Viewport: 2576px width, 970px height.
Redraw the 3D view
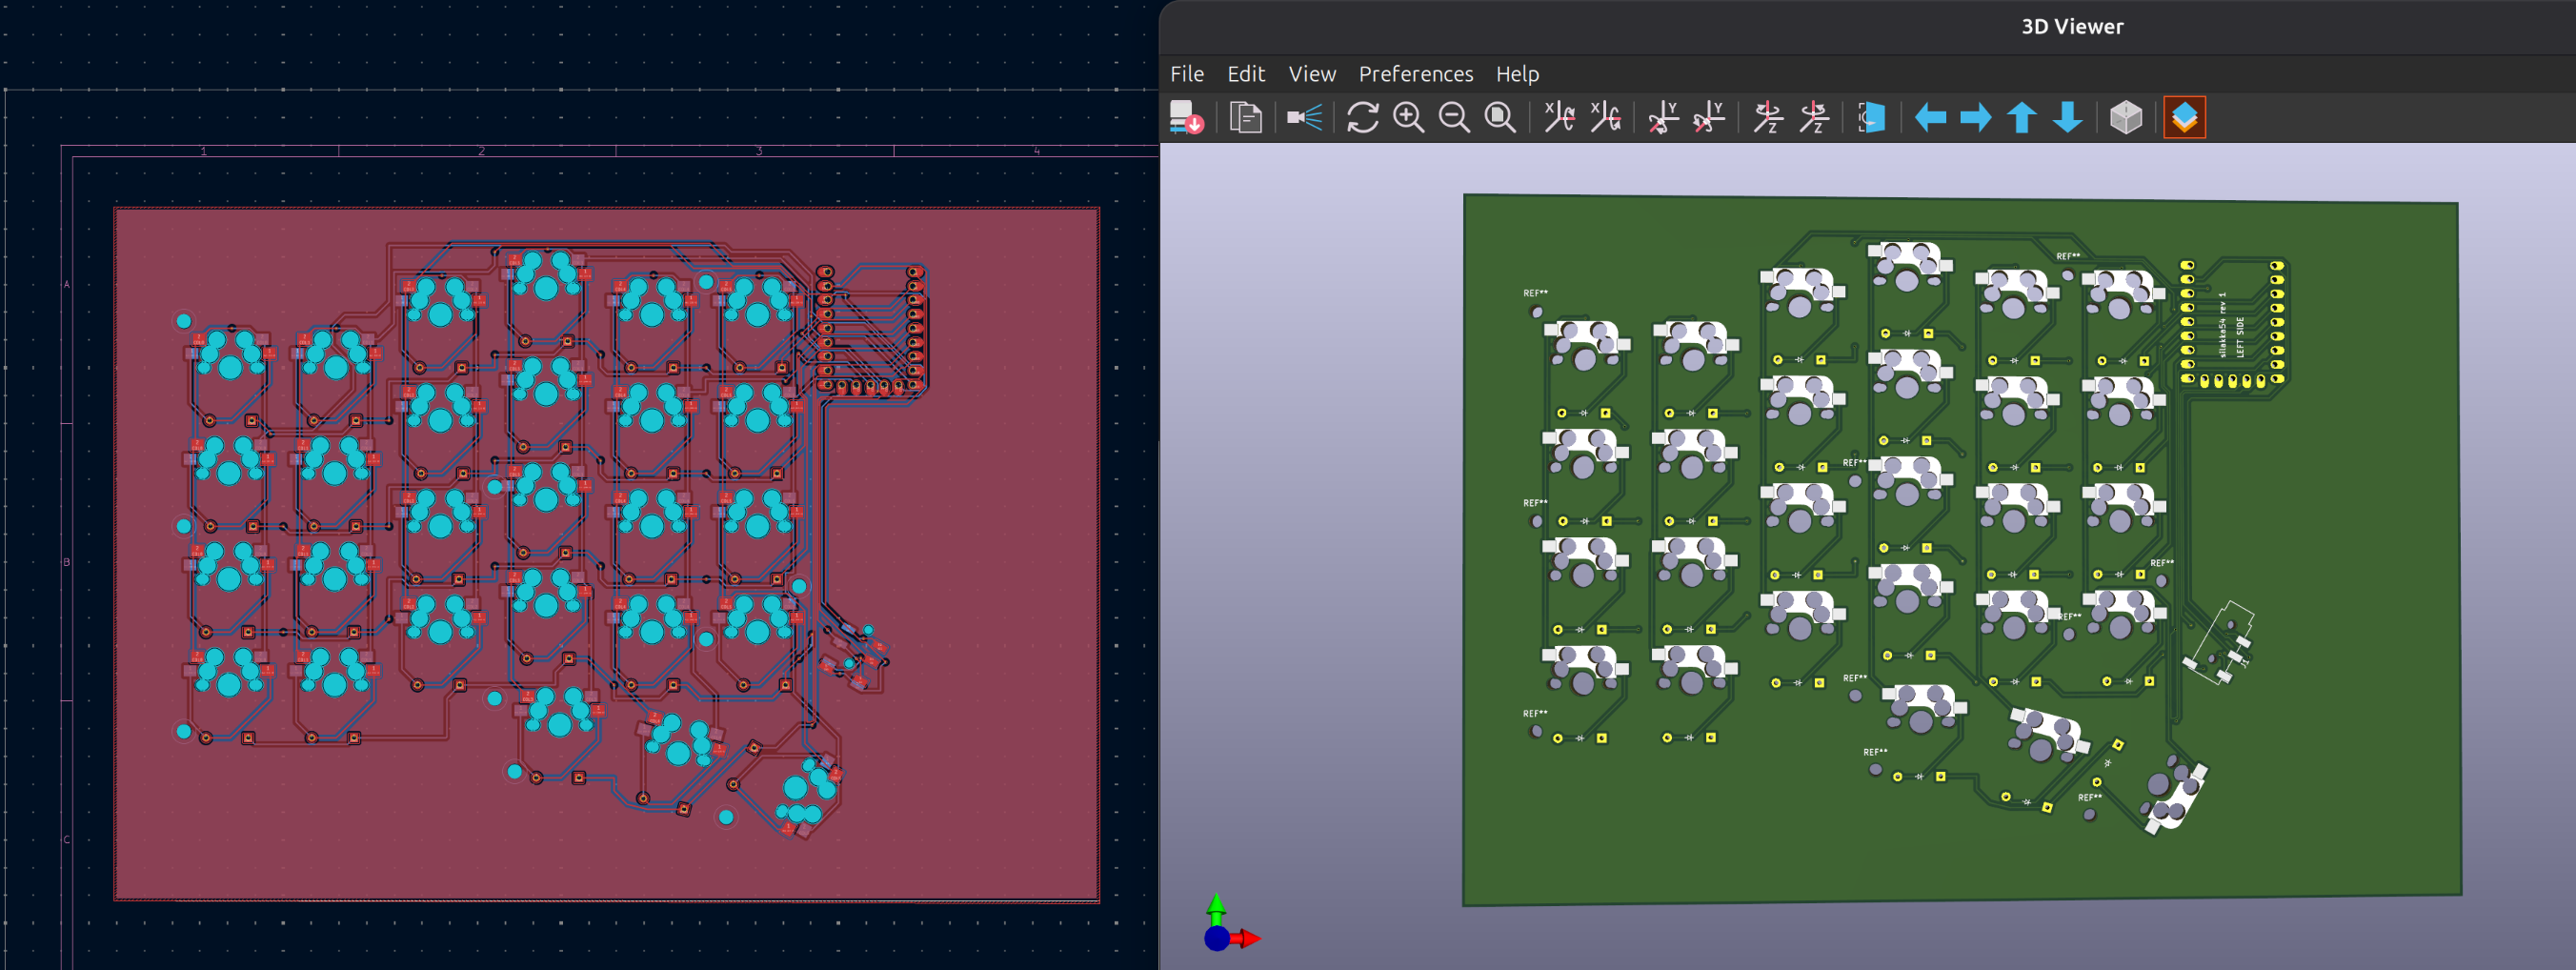pyautogui.click(x=1362, y=118)
